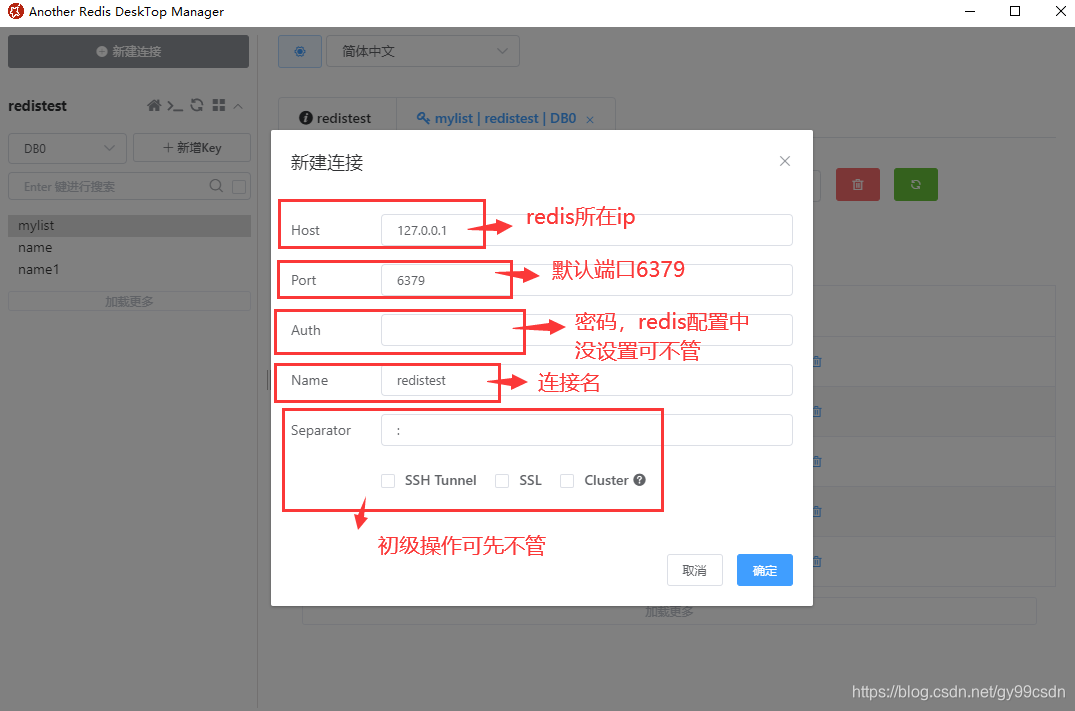The image size is (1075, 711).
Task: Click the Cluster help question icon
Action: point(640,480)
